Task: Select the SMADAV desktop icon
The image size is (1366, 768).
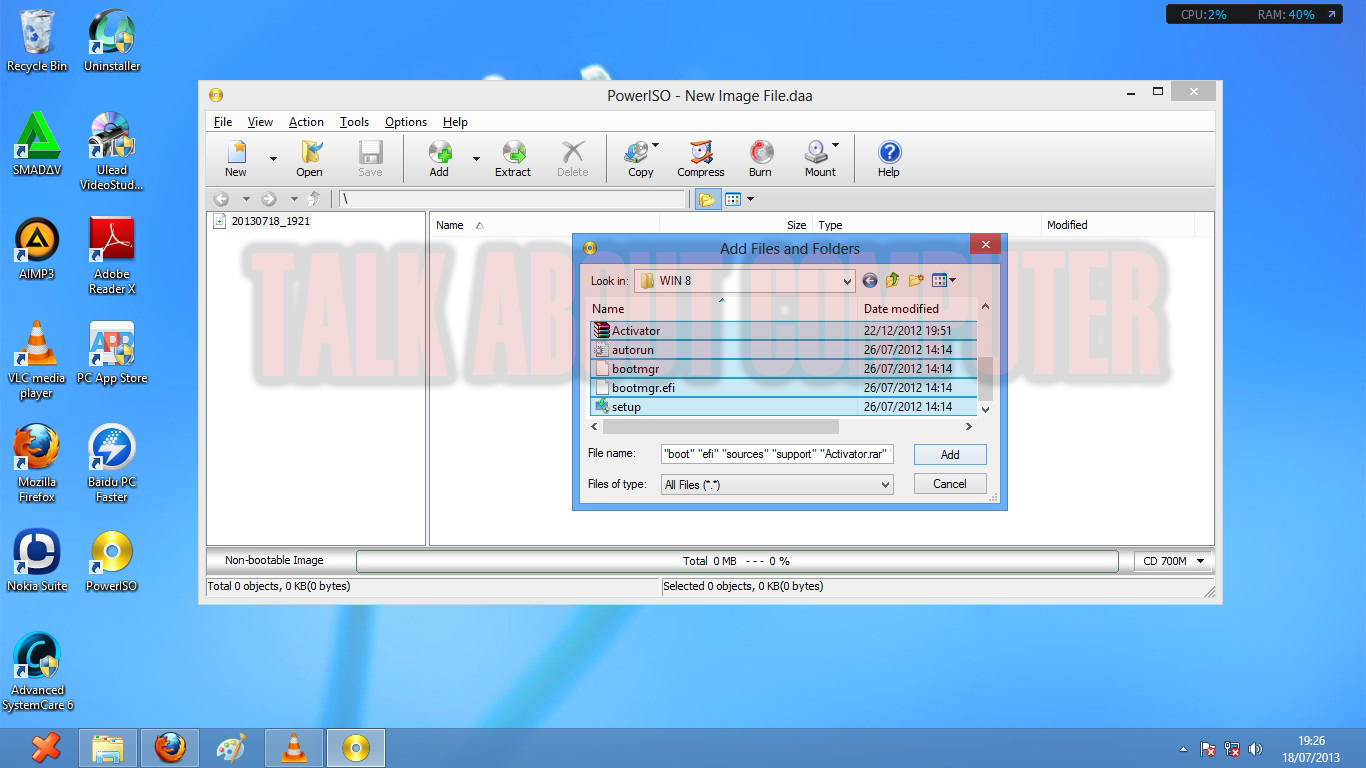Action: coord(37,144)
